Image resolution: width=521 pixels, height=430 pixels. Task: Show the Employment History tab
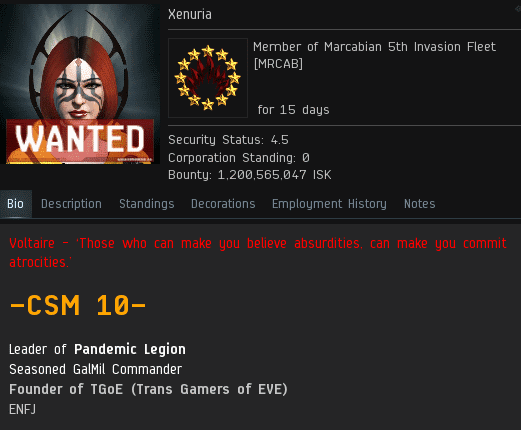(329, 204)
